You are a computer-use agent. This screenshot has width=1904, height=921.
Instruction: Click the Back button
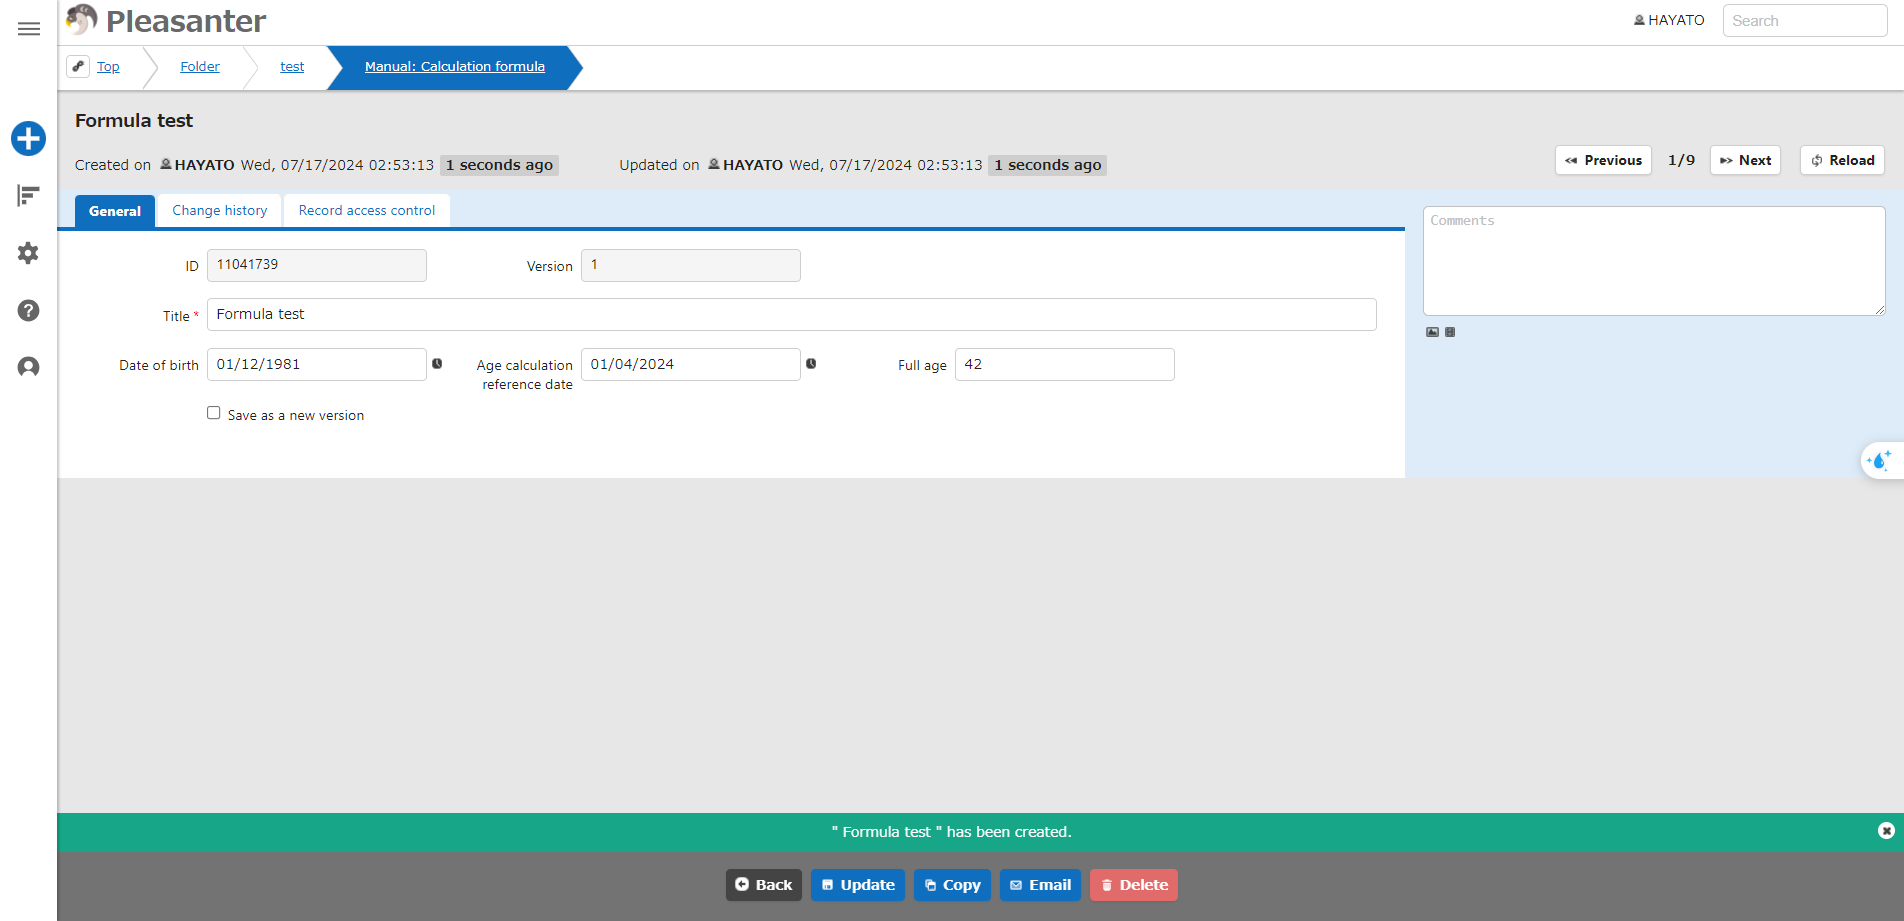click(x=764, y=885)
